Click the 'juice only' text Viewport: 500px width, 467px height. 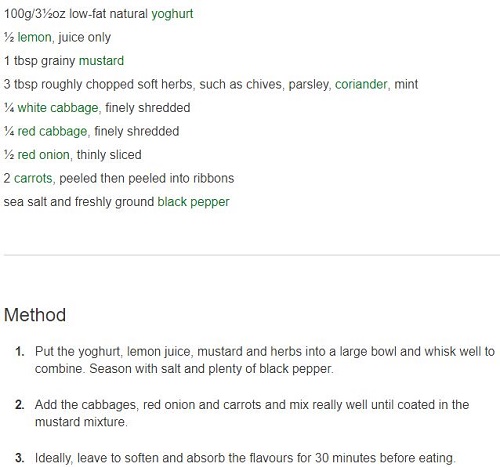pyautogui.click(x=85, y=37)
